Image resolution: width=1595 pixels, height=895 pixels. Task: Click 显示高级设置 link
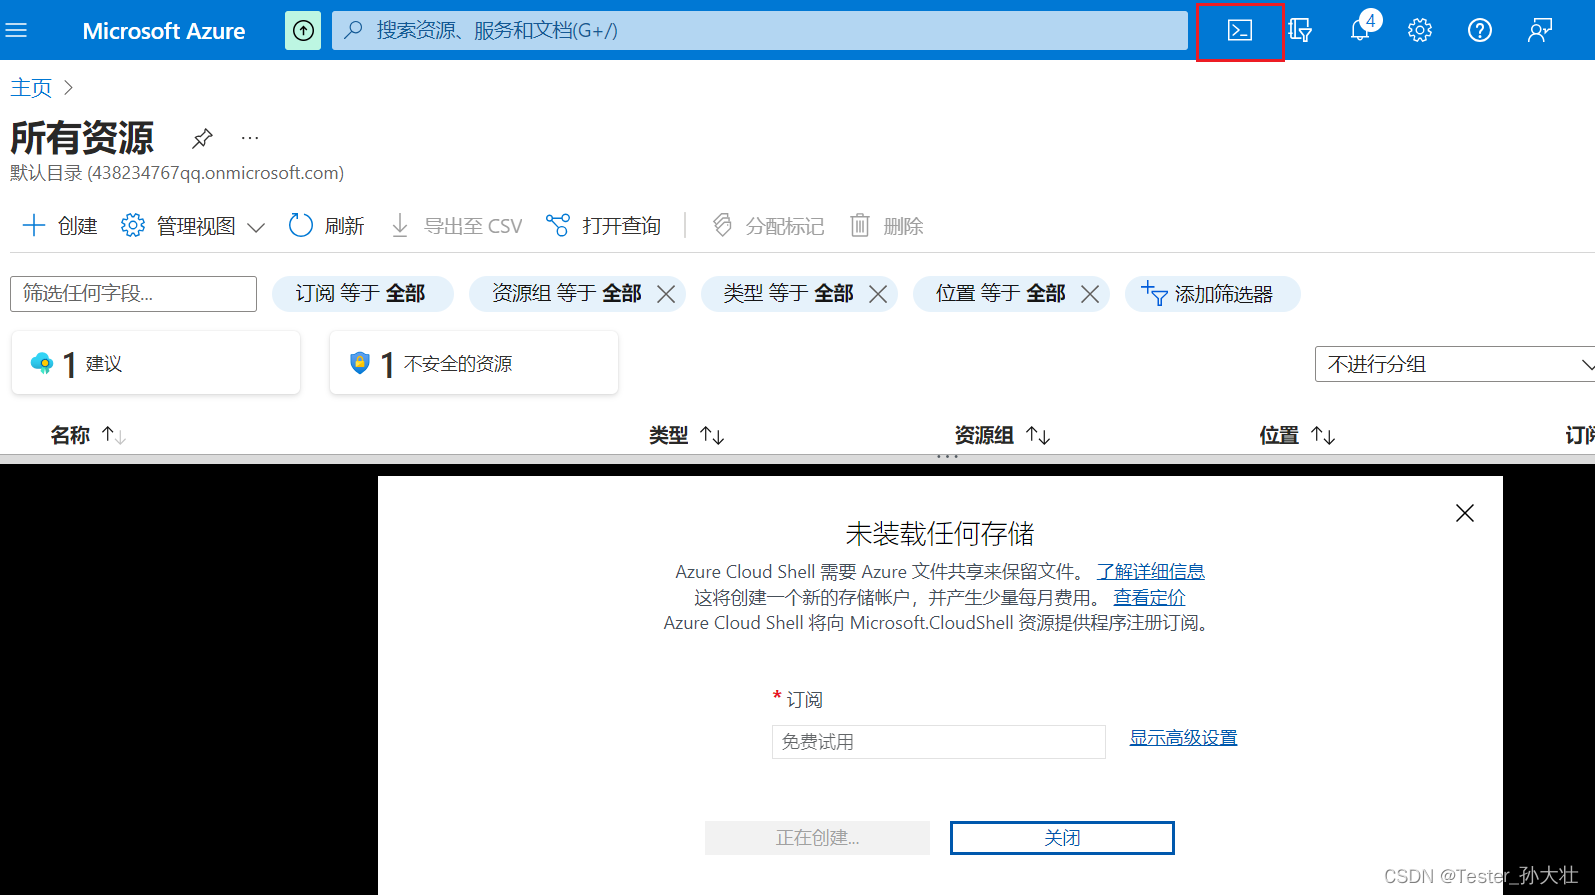pyautogui.click(x=1184, y=738)
